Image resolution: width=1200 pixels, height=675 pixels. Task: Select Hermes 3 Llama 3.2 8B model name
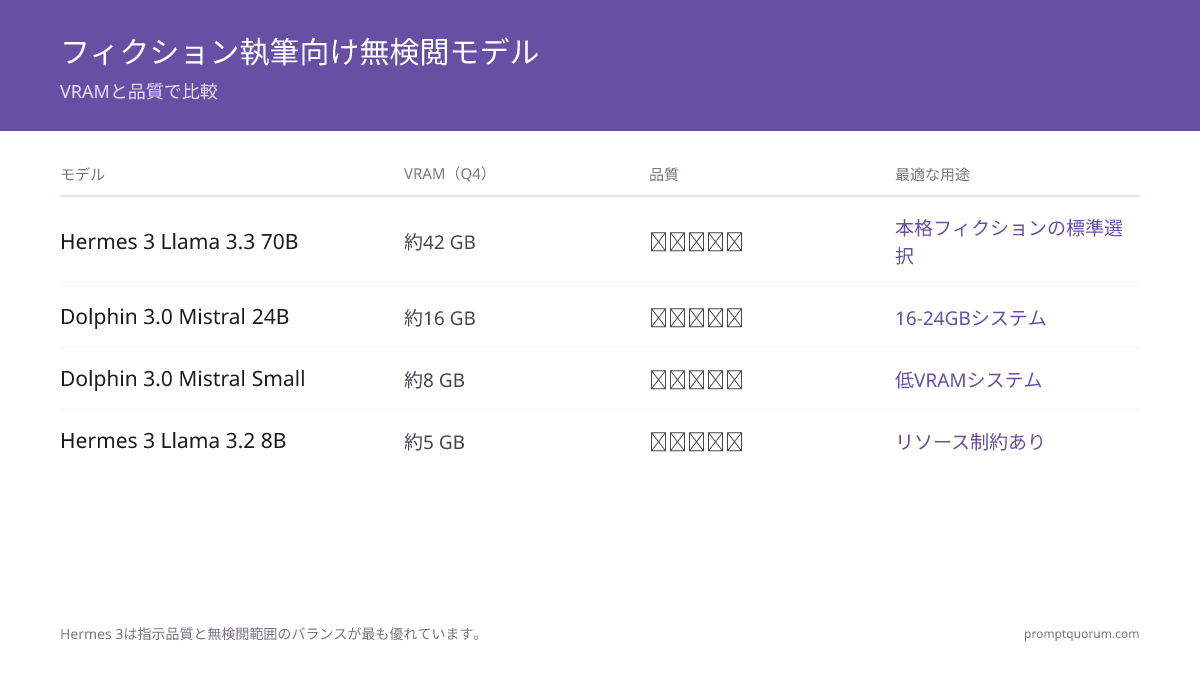pyautogui.click(x=173, y=441)
